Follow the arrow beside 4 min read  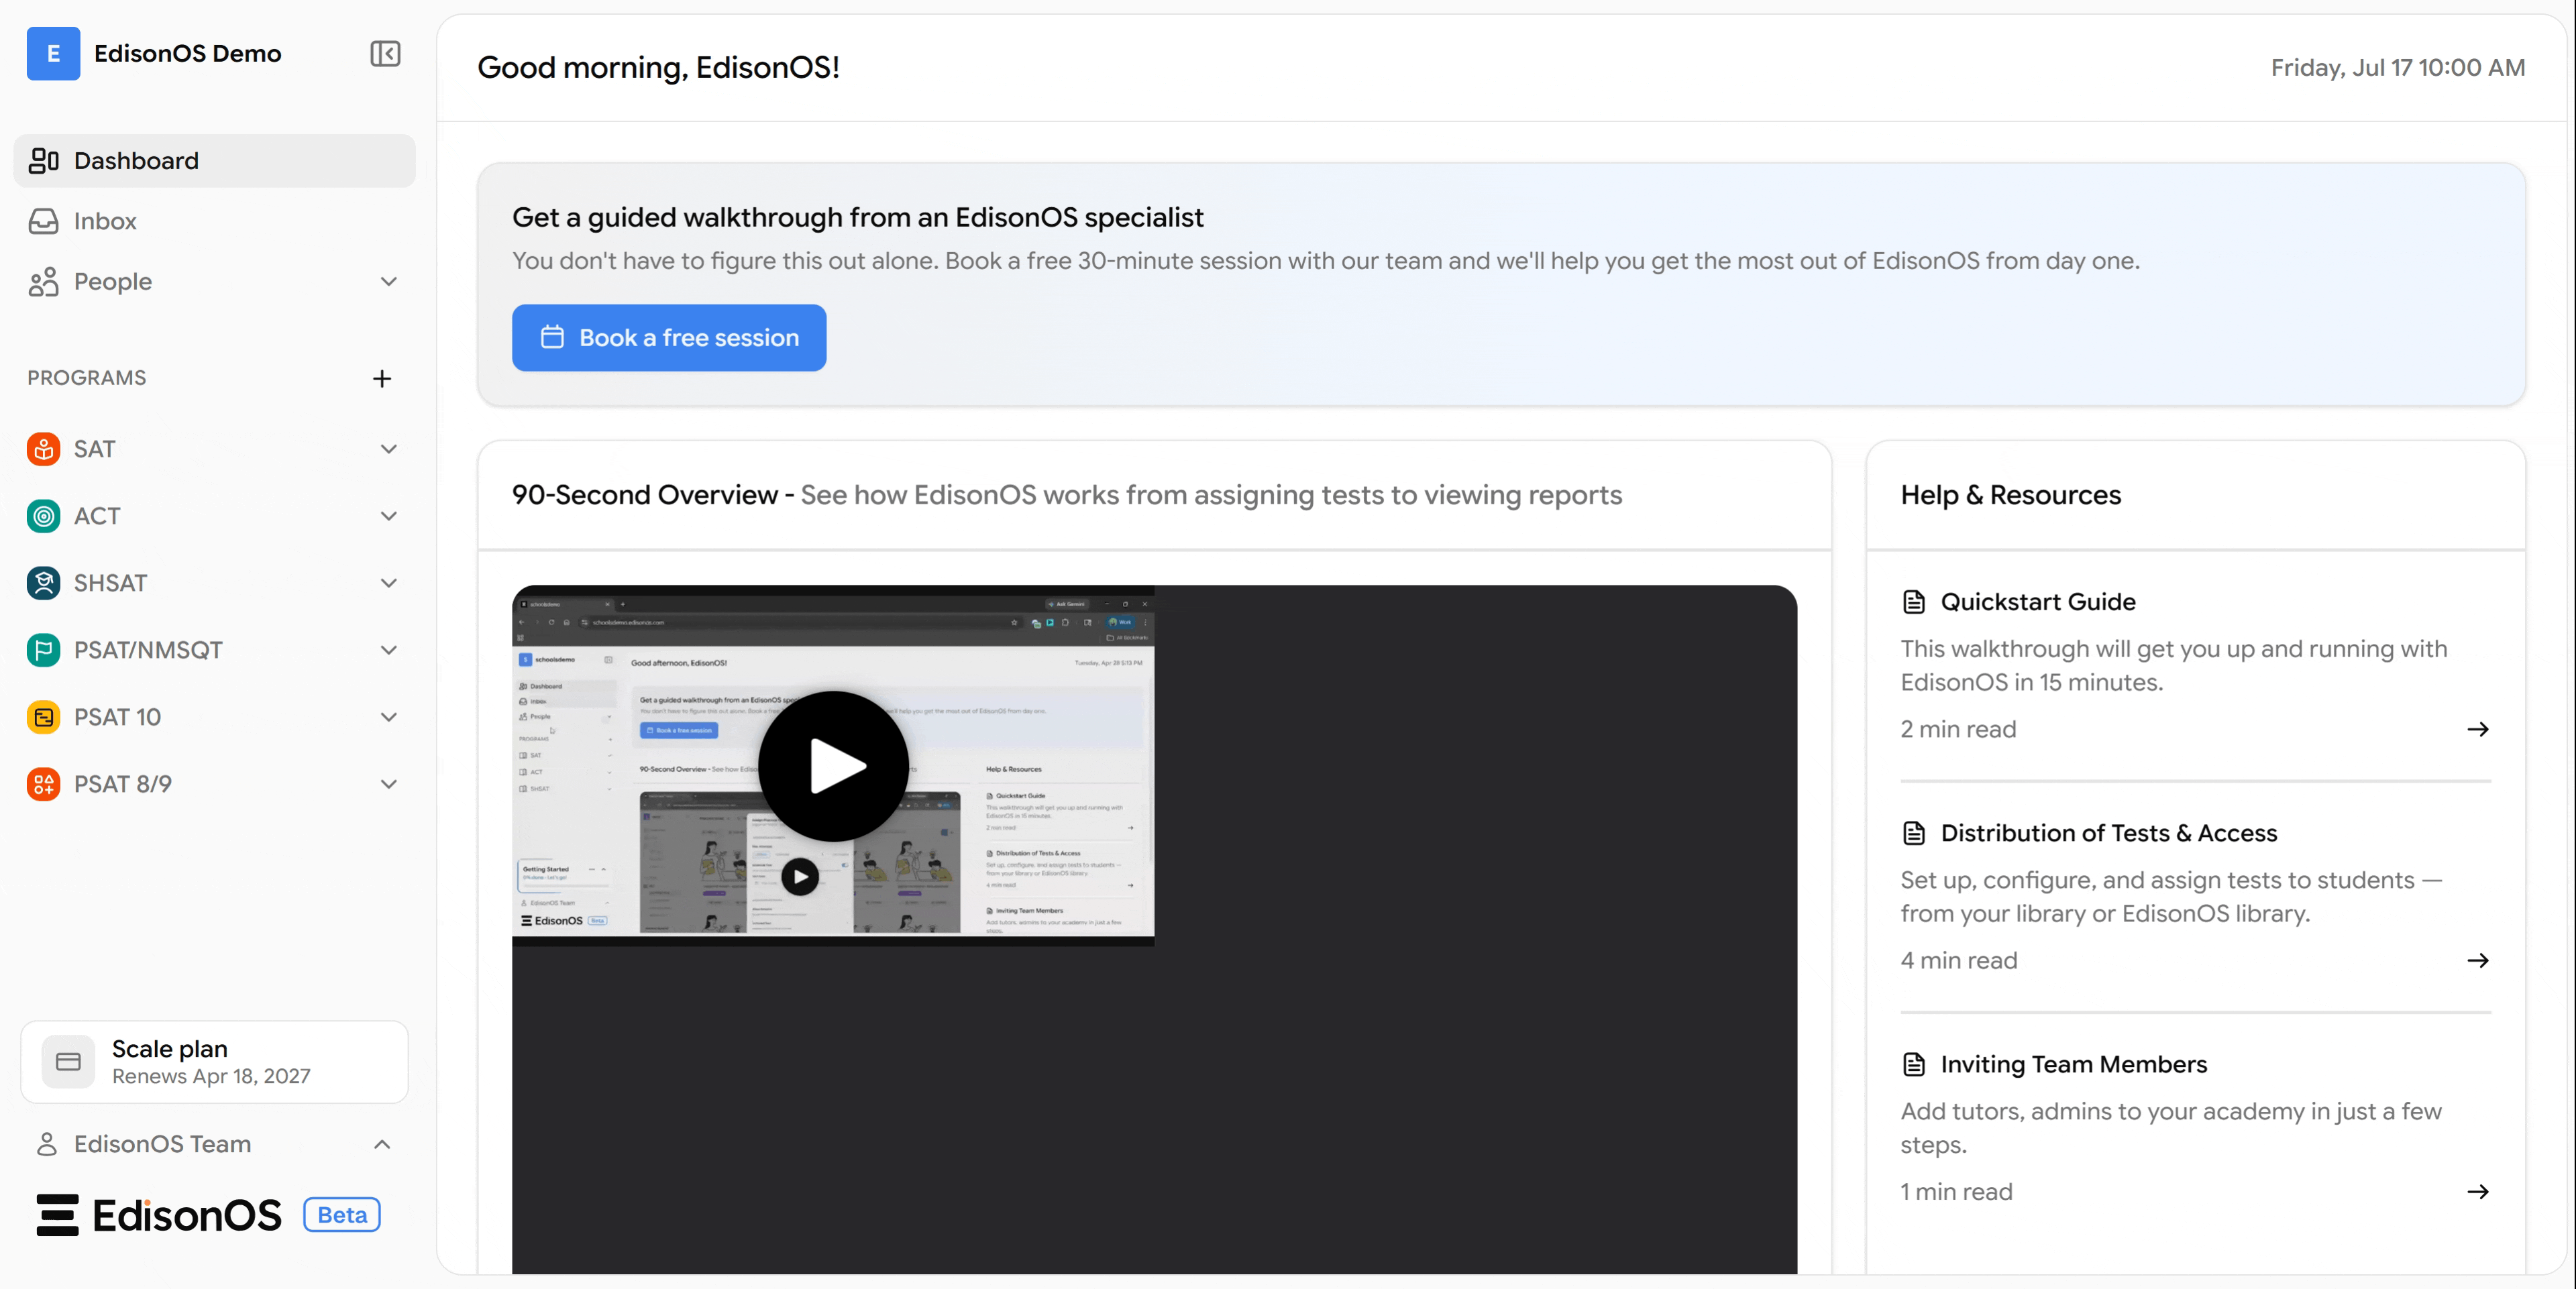tap(2478, 961)
